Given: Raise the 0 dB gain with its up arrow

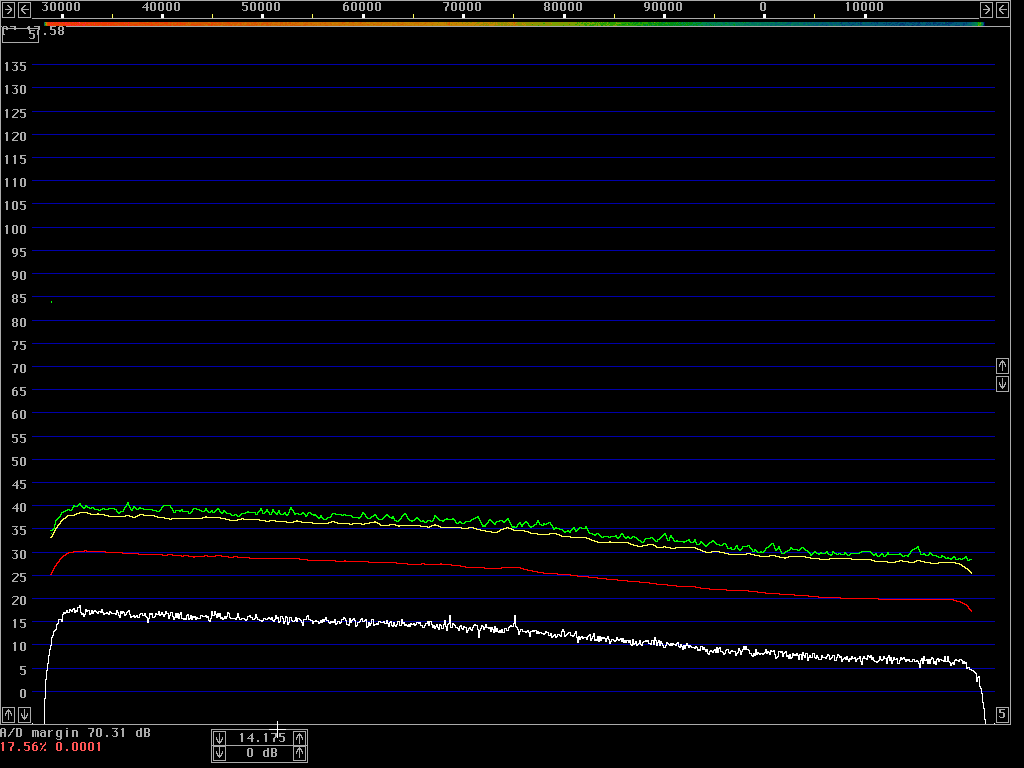Looking at the screenshot, I should pyautogui.click(x=300, y=754).
